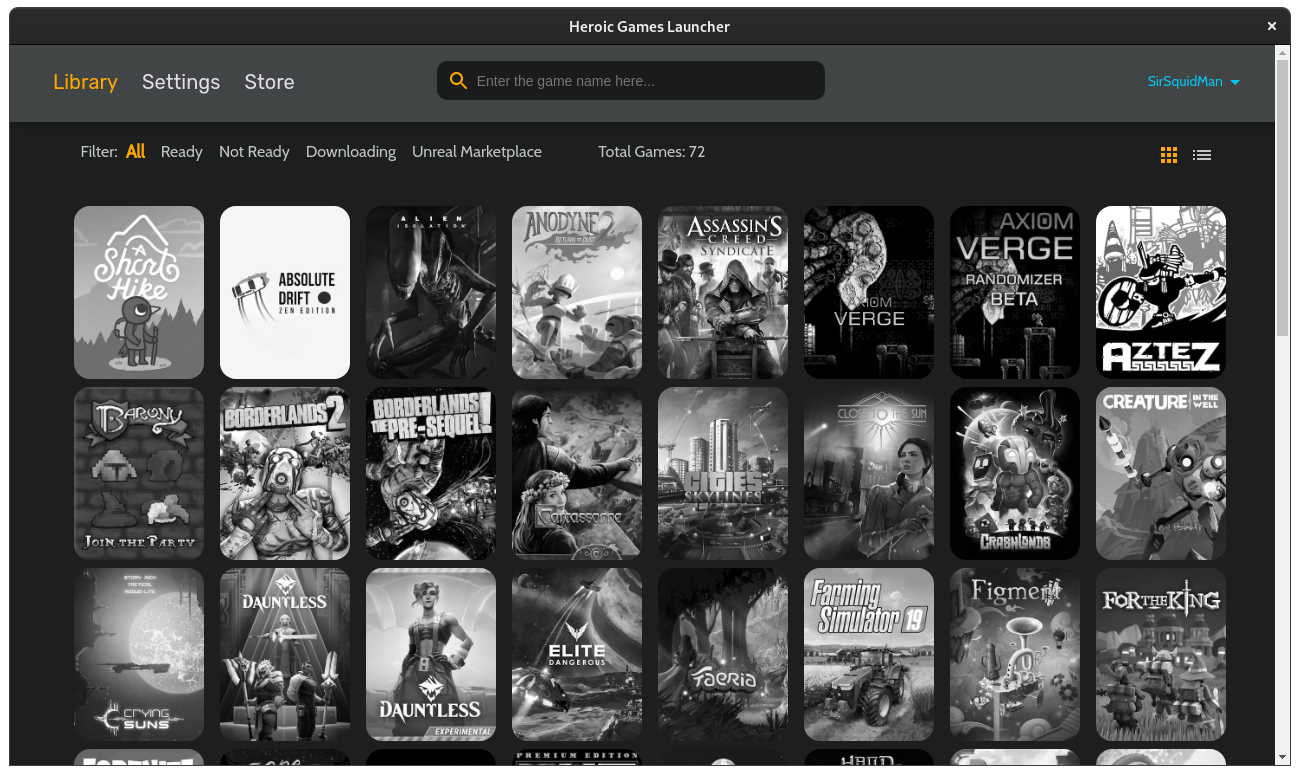Show Not Ready games
Image resolution: width=1300 pixels, height=775 pixels.
254,152
